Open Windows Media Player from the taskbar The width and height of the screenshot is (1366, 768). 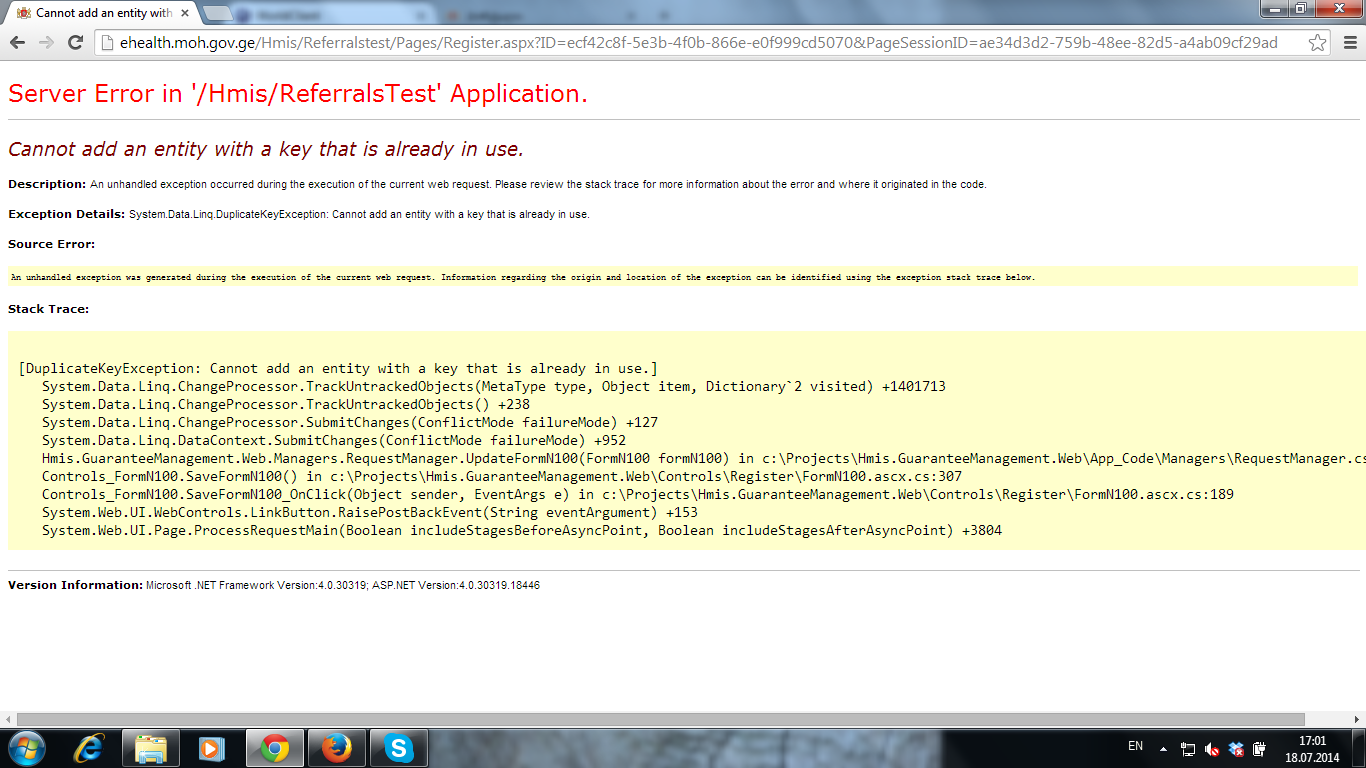click(x=211, y=748)
